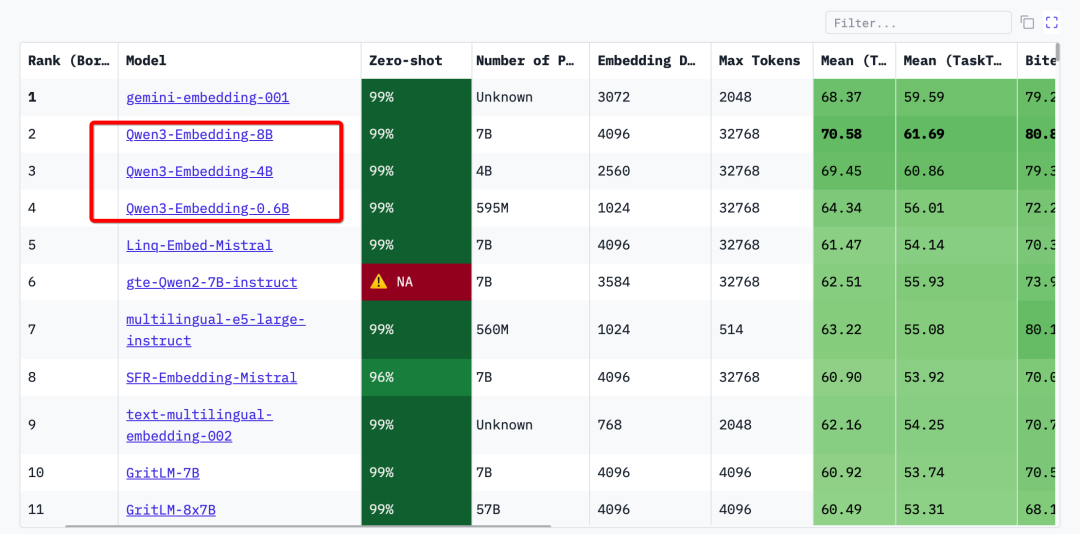Click the red NA zero-shot cell

click(416, 282)
